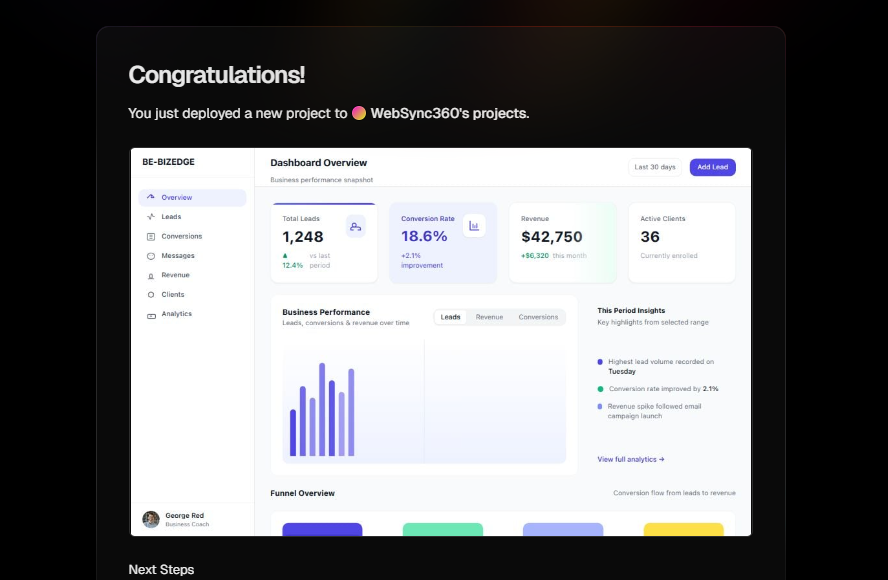The height and width of the screenshot is (580, 888).
Task: Click the Conversions icon in sidebar
Action: click(151, 236)
